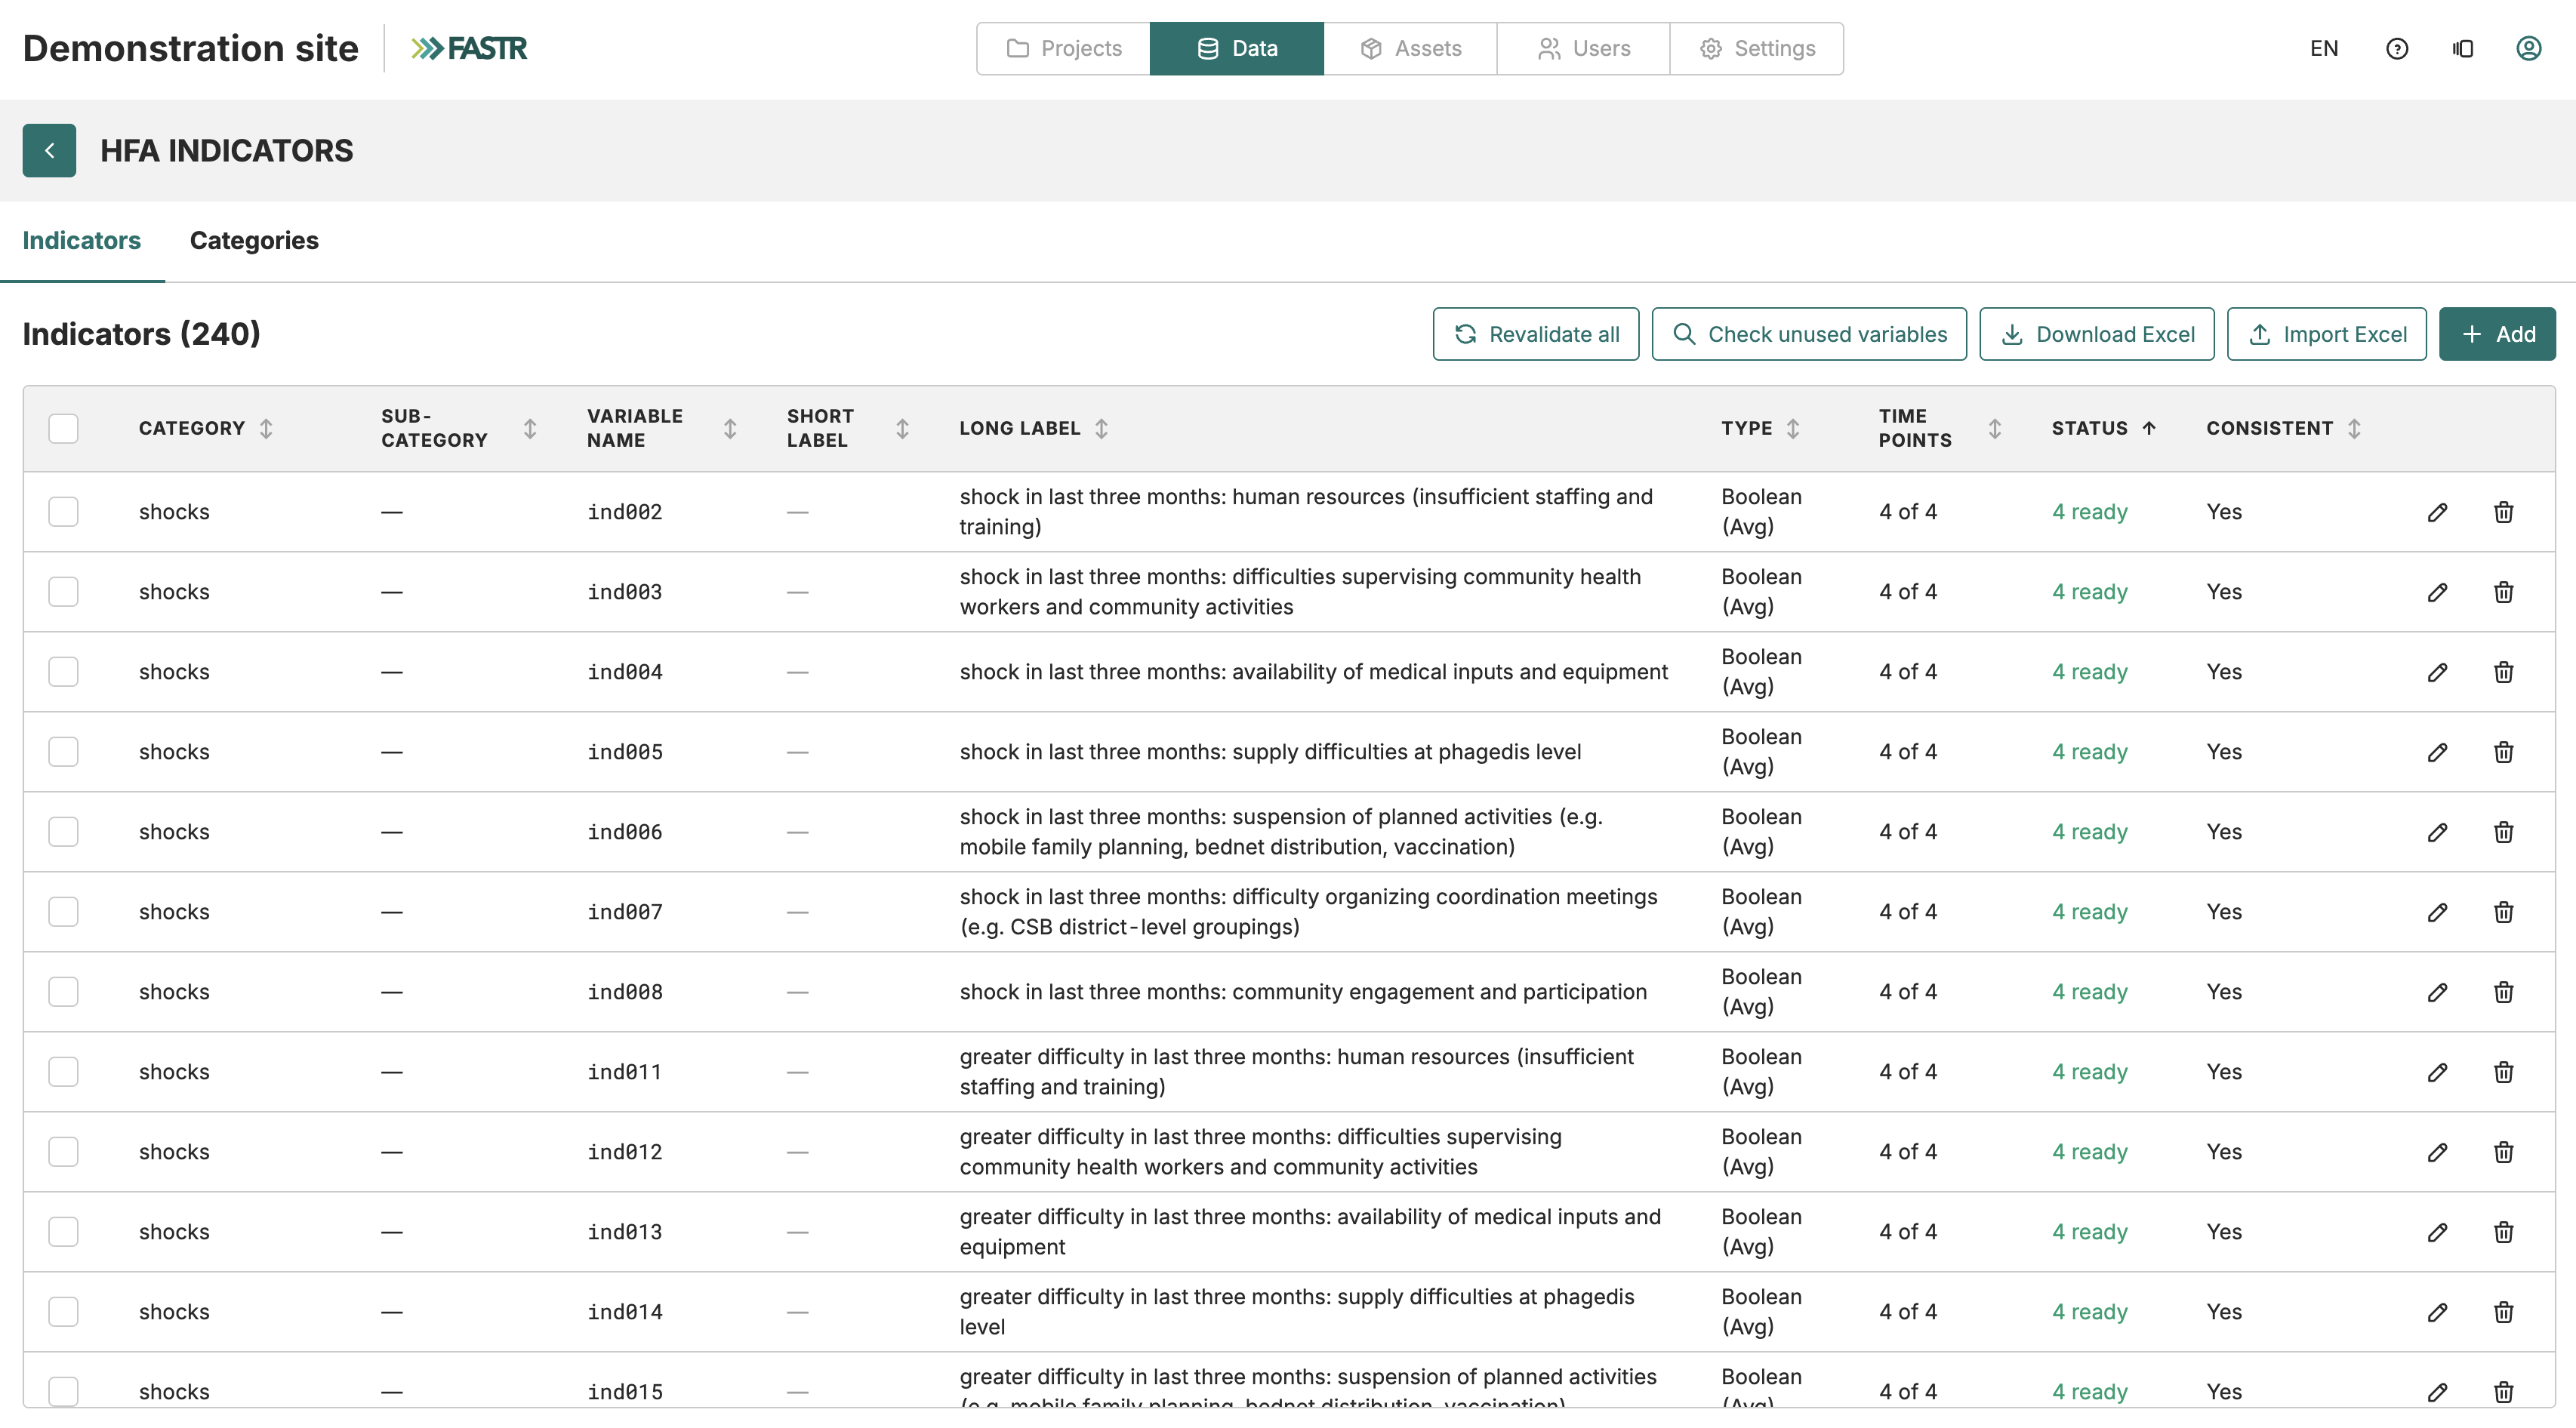
Task: Click the FASTR logo
Action: 468,48
